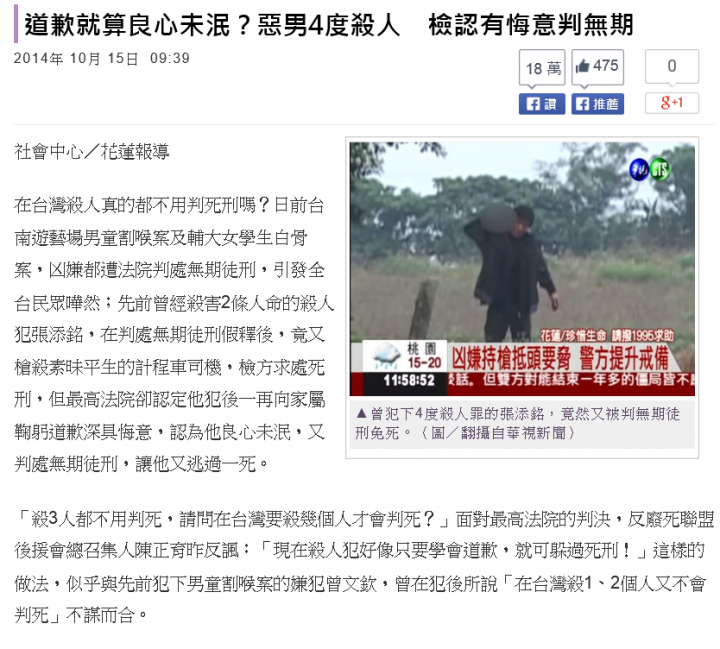Click the publish date 2014年 10月 15日
Viewport: 720px width, 649px height.
pos(76,59)
